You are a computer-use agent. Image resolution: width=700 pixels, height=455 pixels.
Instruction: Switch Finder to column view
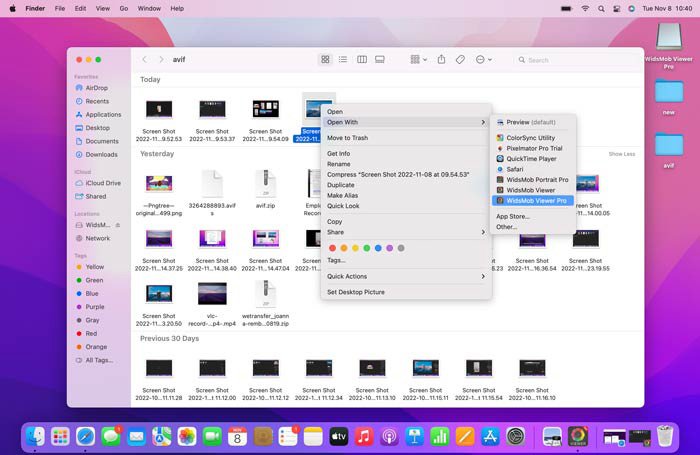click(x=362, y=59)
